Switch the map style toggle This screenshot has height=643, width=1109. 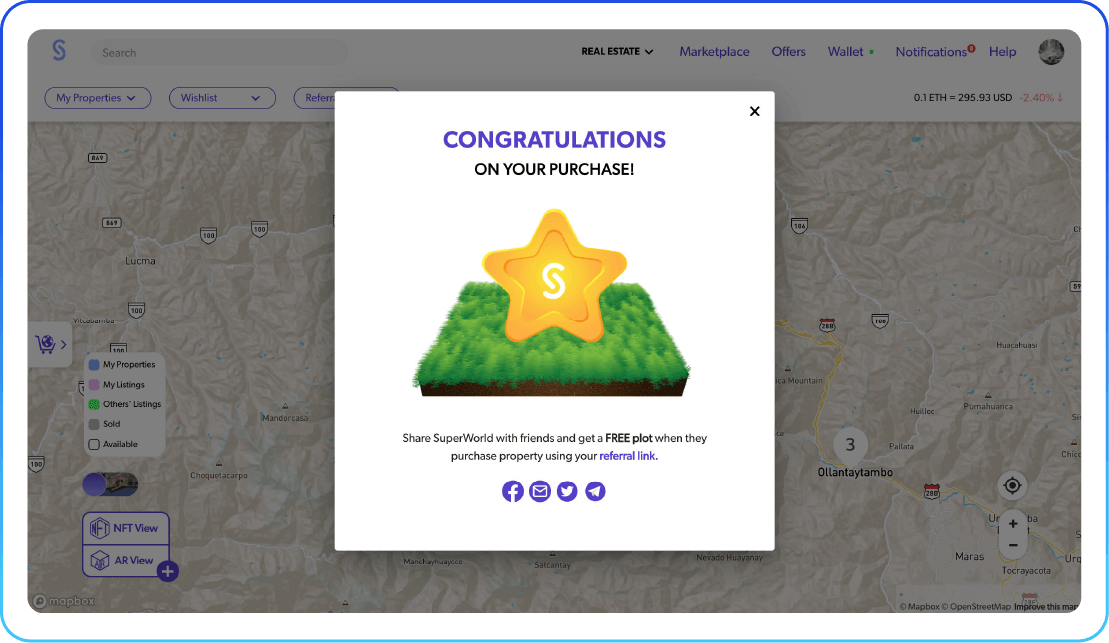coord(110,485)
